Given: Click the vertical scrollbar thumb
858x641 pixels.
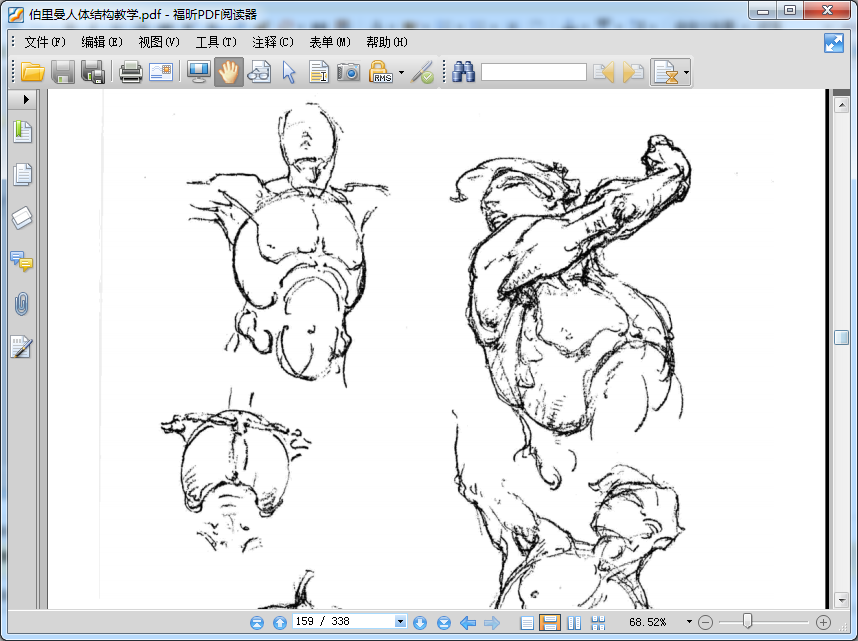Looking at the screenshot, I should [x=842, y=337].
